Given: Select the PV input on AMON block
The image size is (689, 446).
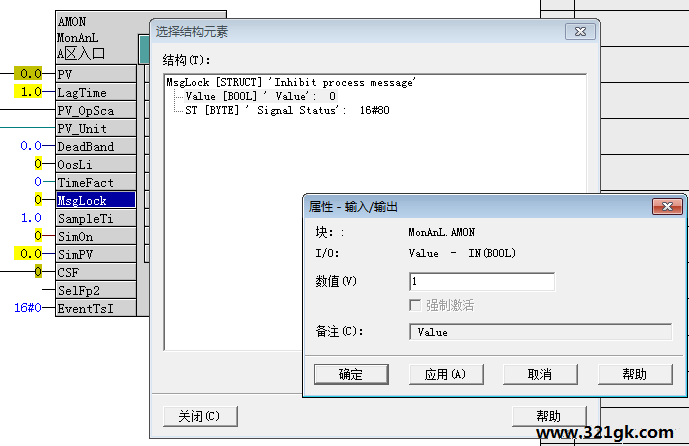Looking at the screenshot, I should 96,74.
